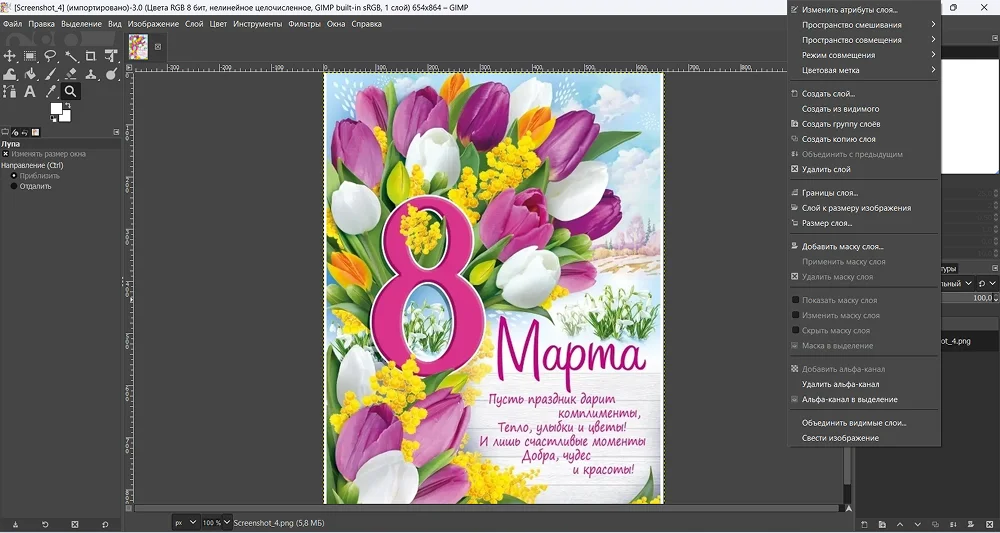The image size is (1000, 533).
Task: Select the 'Приблизить' radio option
Action: click(x=14, y=176)
